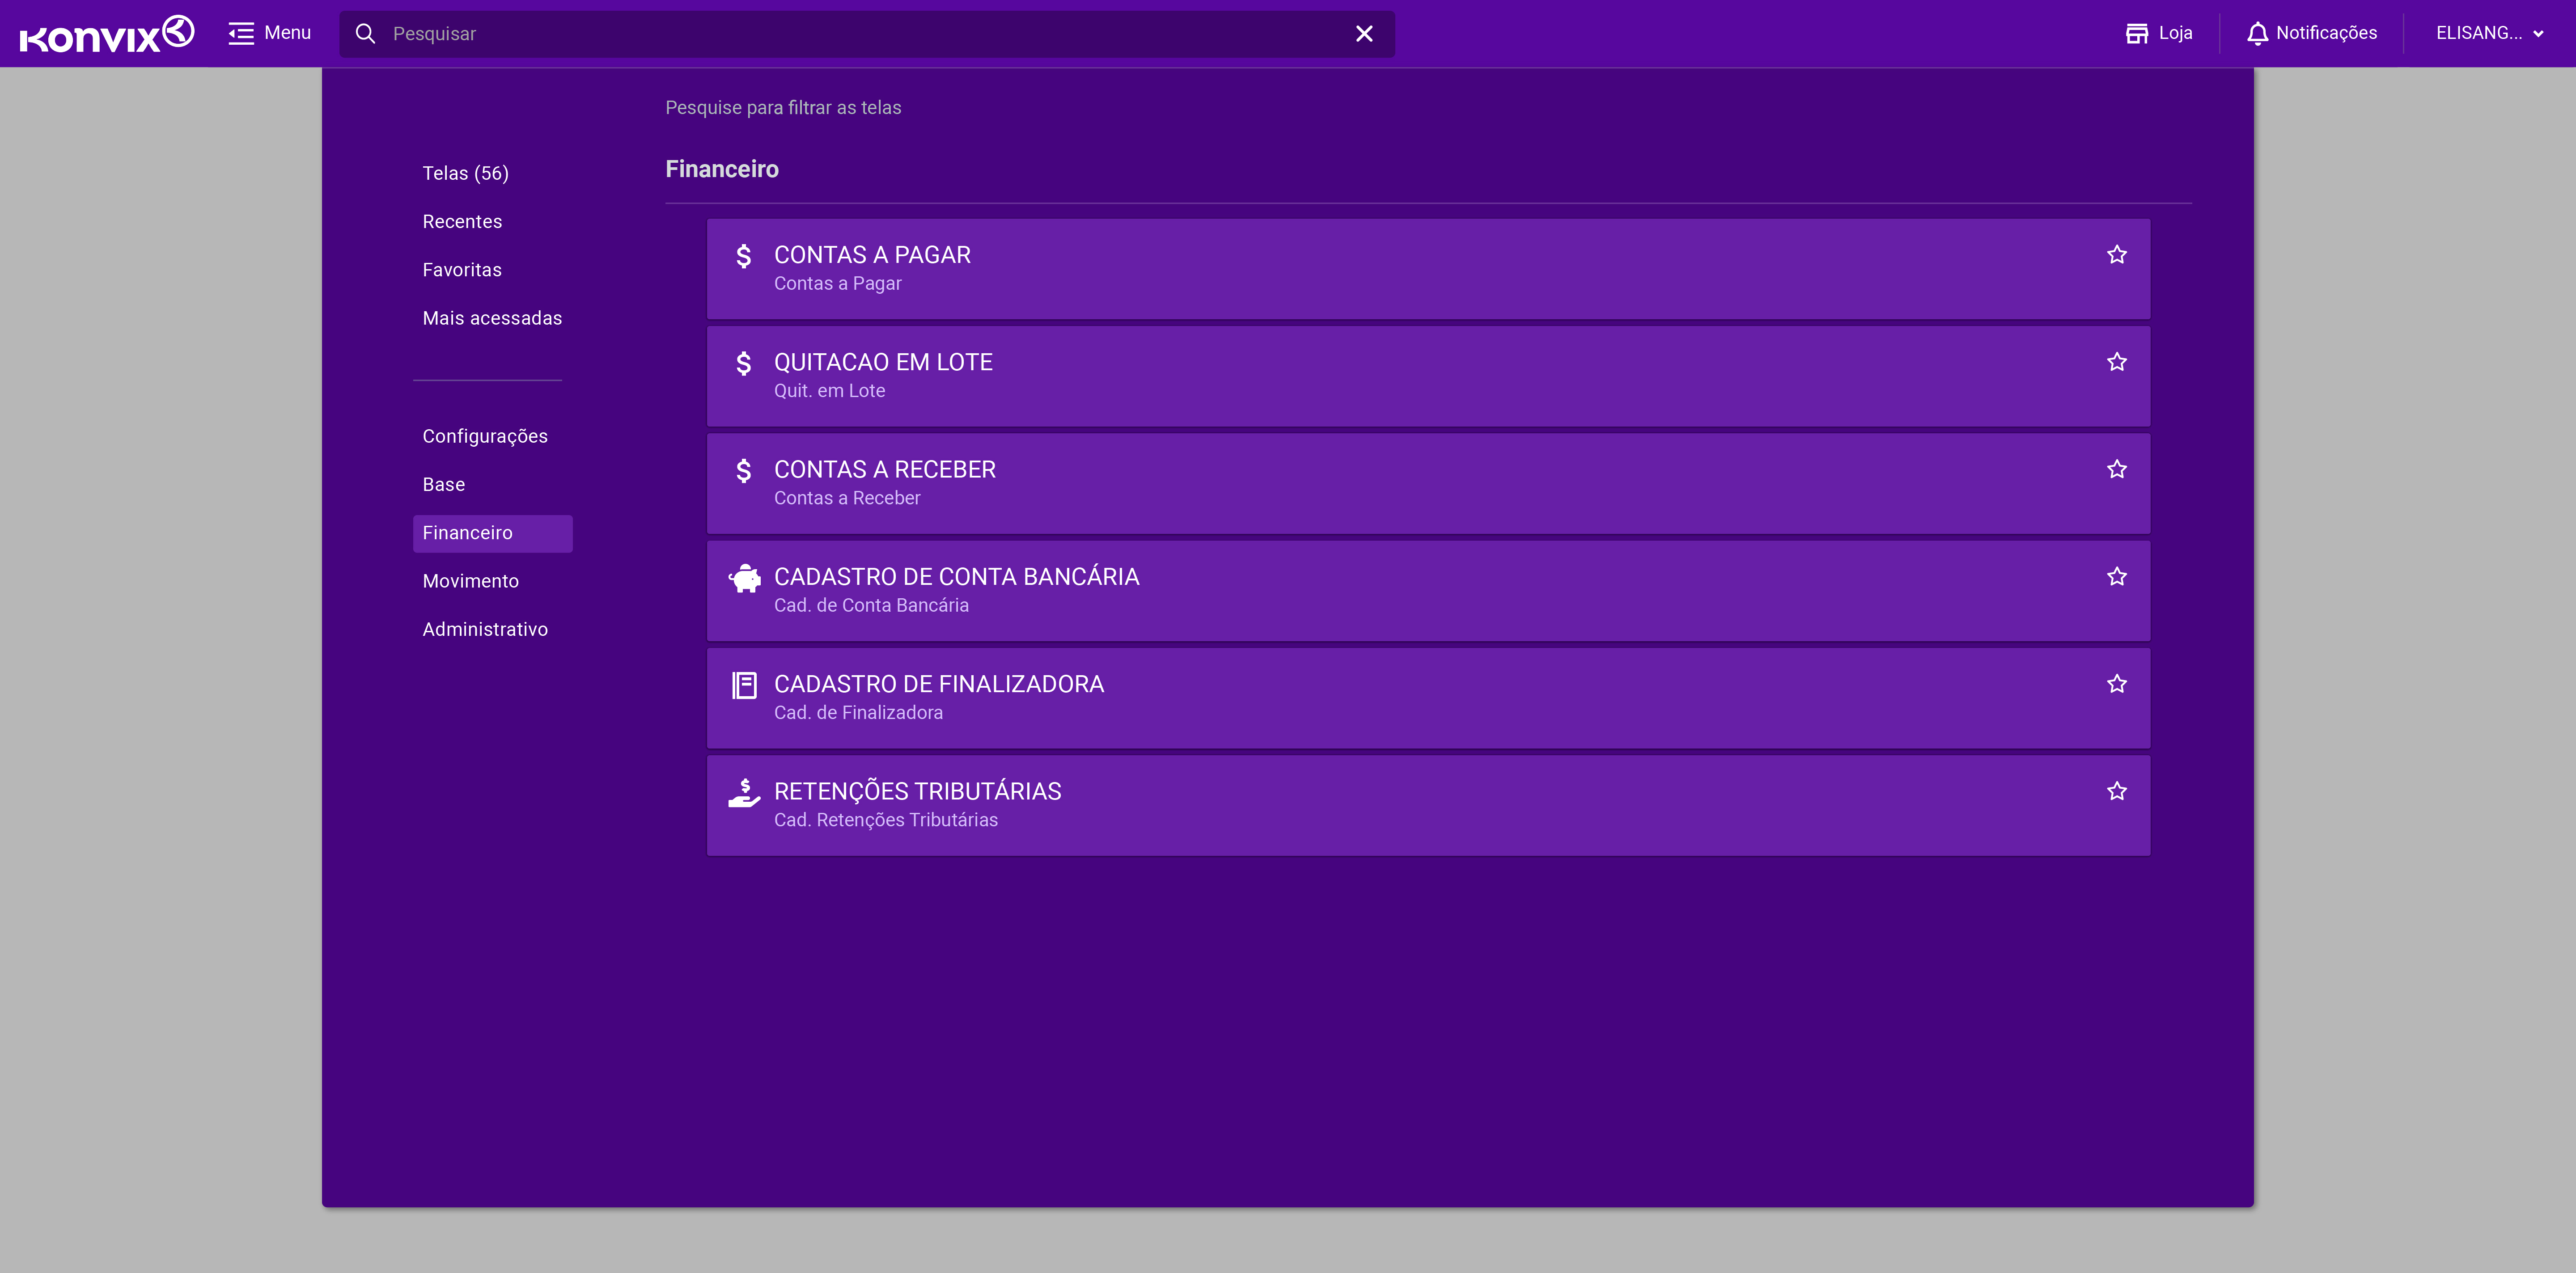Click the piggy bank icon for Conta Bancária

click(x=744, y=578)
